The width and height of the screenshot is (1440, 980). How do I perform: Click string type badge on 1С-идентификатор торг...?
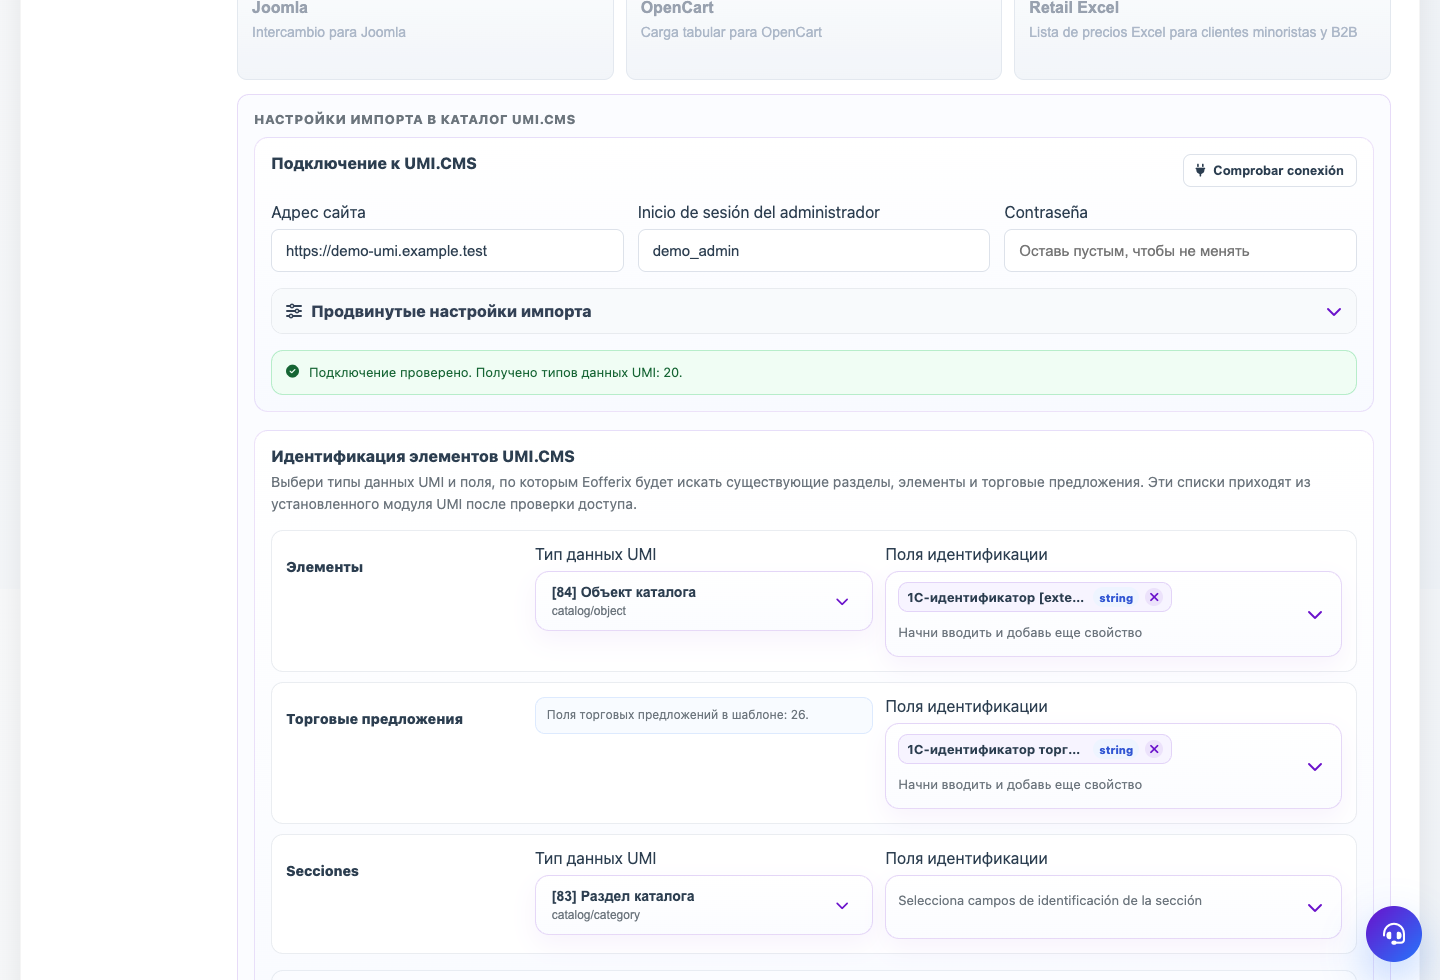click(1116, 750)
